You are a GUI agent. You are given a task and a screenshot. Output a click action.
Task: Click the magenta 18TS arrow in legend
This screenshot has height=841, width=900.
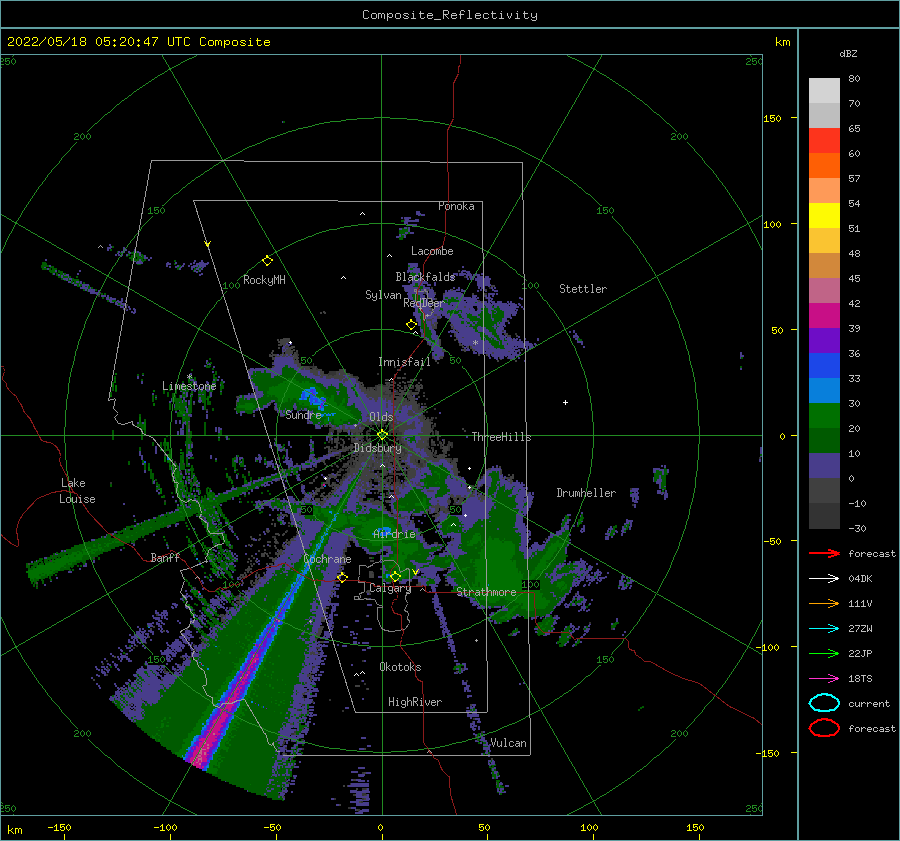tap(824, 679)
